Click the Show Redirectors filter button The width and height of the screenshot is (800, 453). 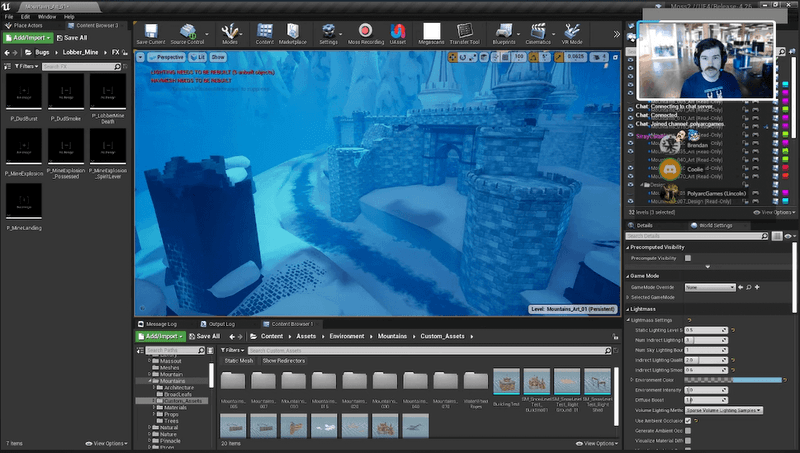[282, 359]
